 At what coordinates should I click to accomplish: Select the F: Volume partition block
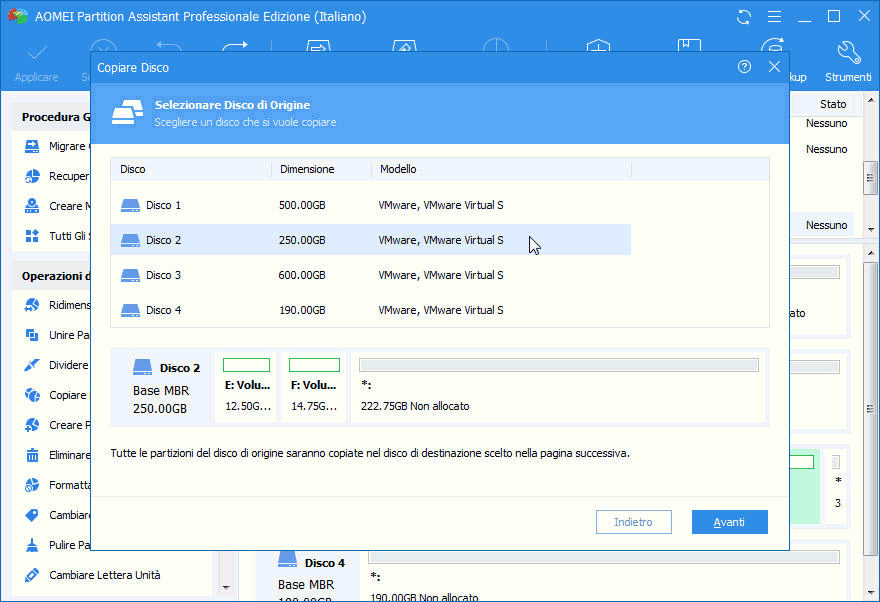click(313, 387)
